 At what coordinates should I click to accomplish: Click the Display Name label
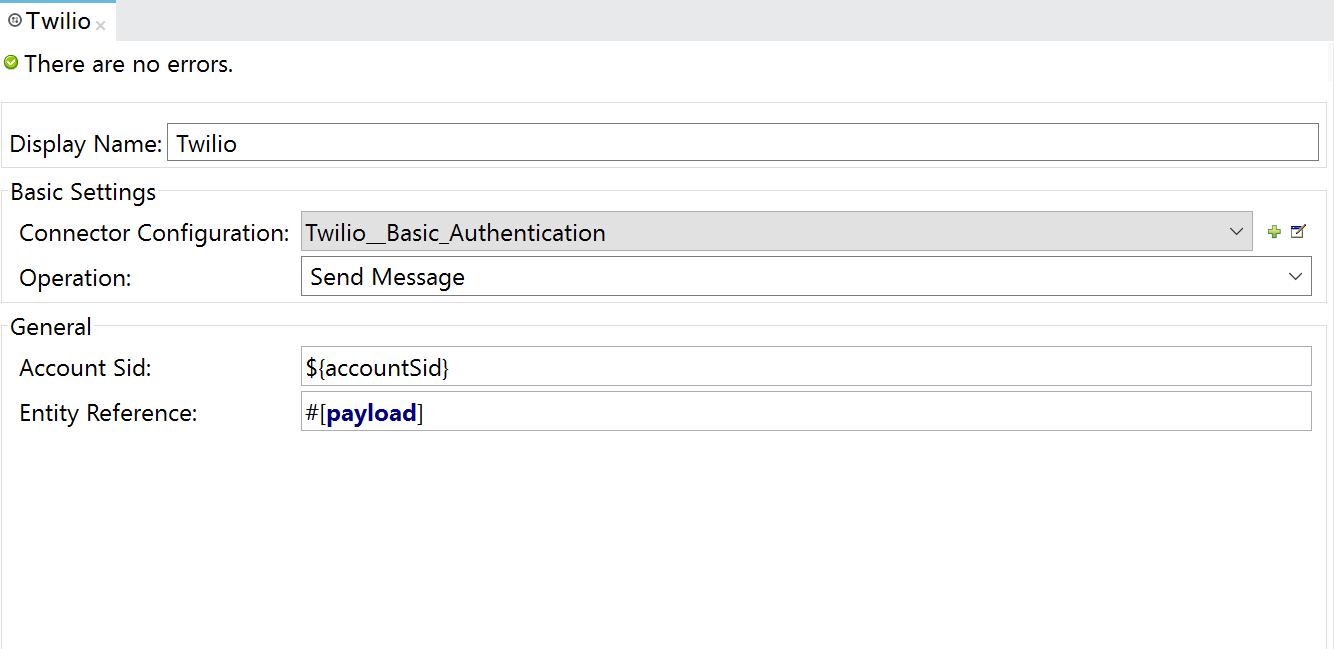point(85,144)
